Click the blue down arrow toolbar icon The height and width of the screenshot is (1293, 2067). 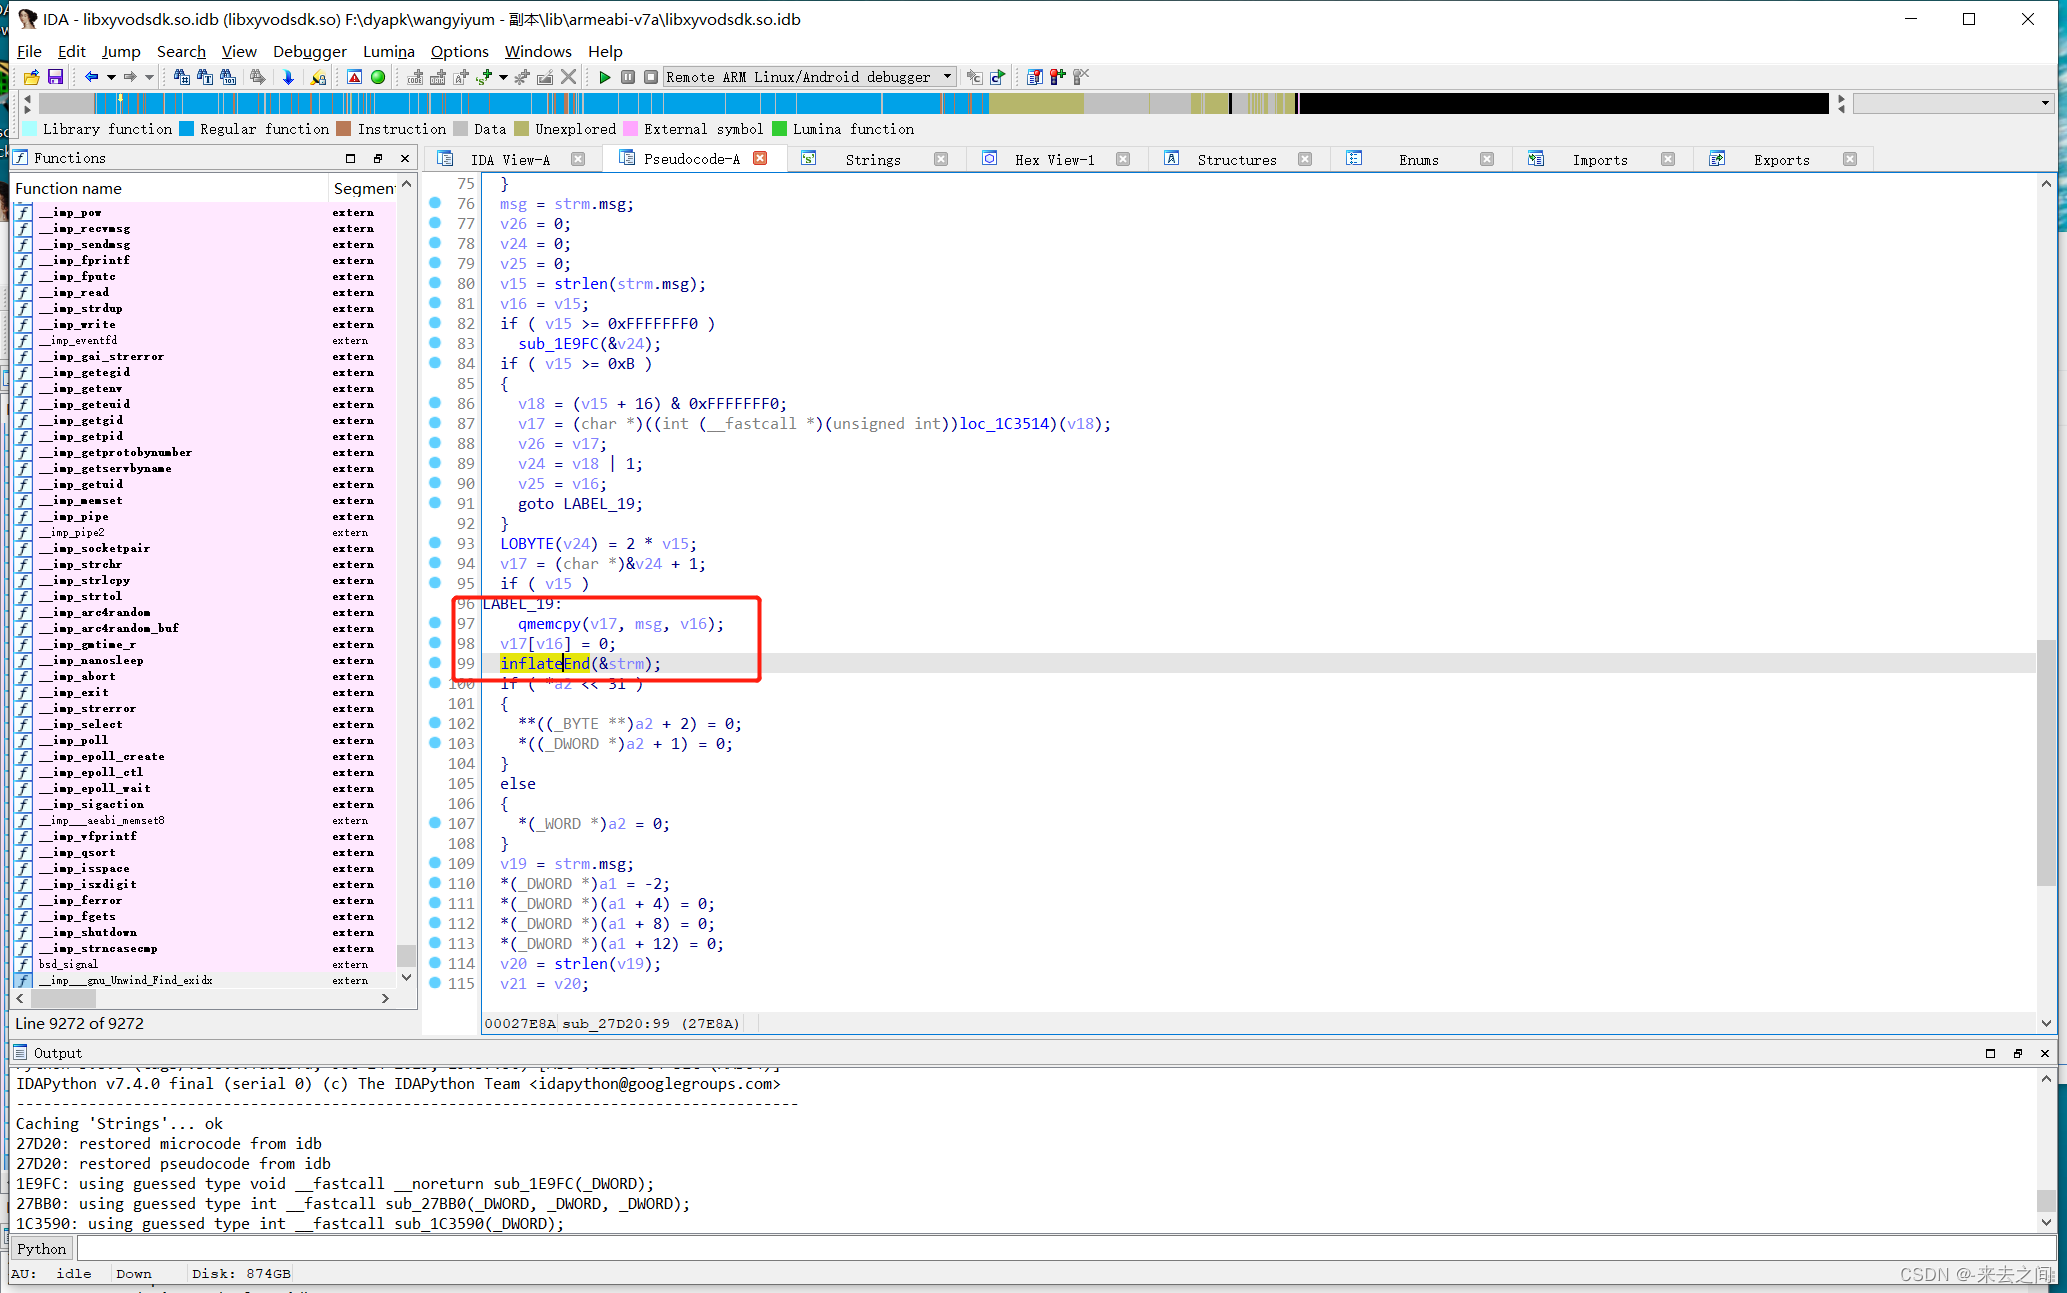(x=288, y=77)
